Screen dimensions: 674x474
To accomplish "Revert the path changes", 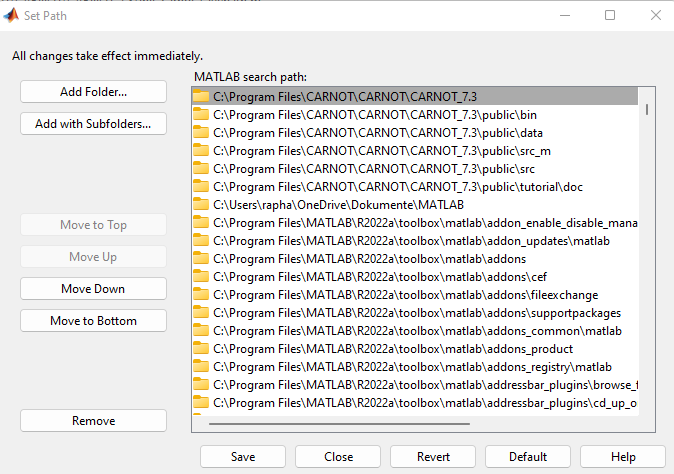I will pyautogui.click(x=432, y=457).
